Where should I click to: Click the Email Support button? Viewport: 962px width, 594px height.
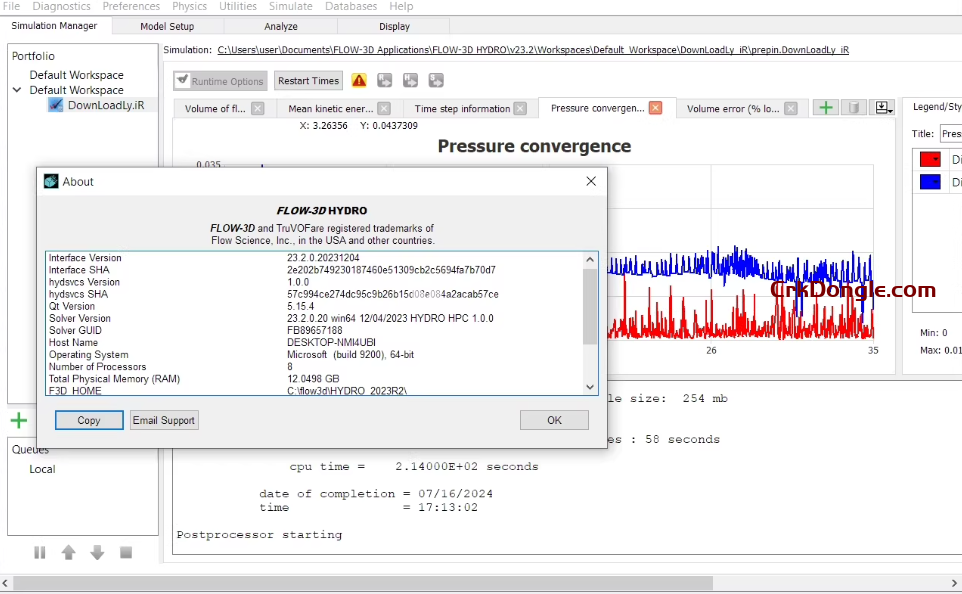tap(164, 420)
